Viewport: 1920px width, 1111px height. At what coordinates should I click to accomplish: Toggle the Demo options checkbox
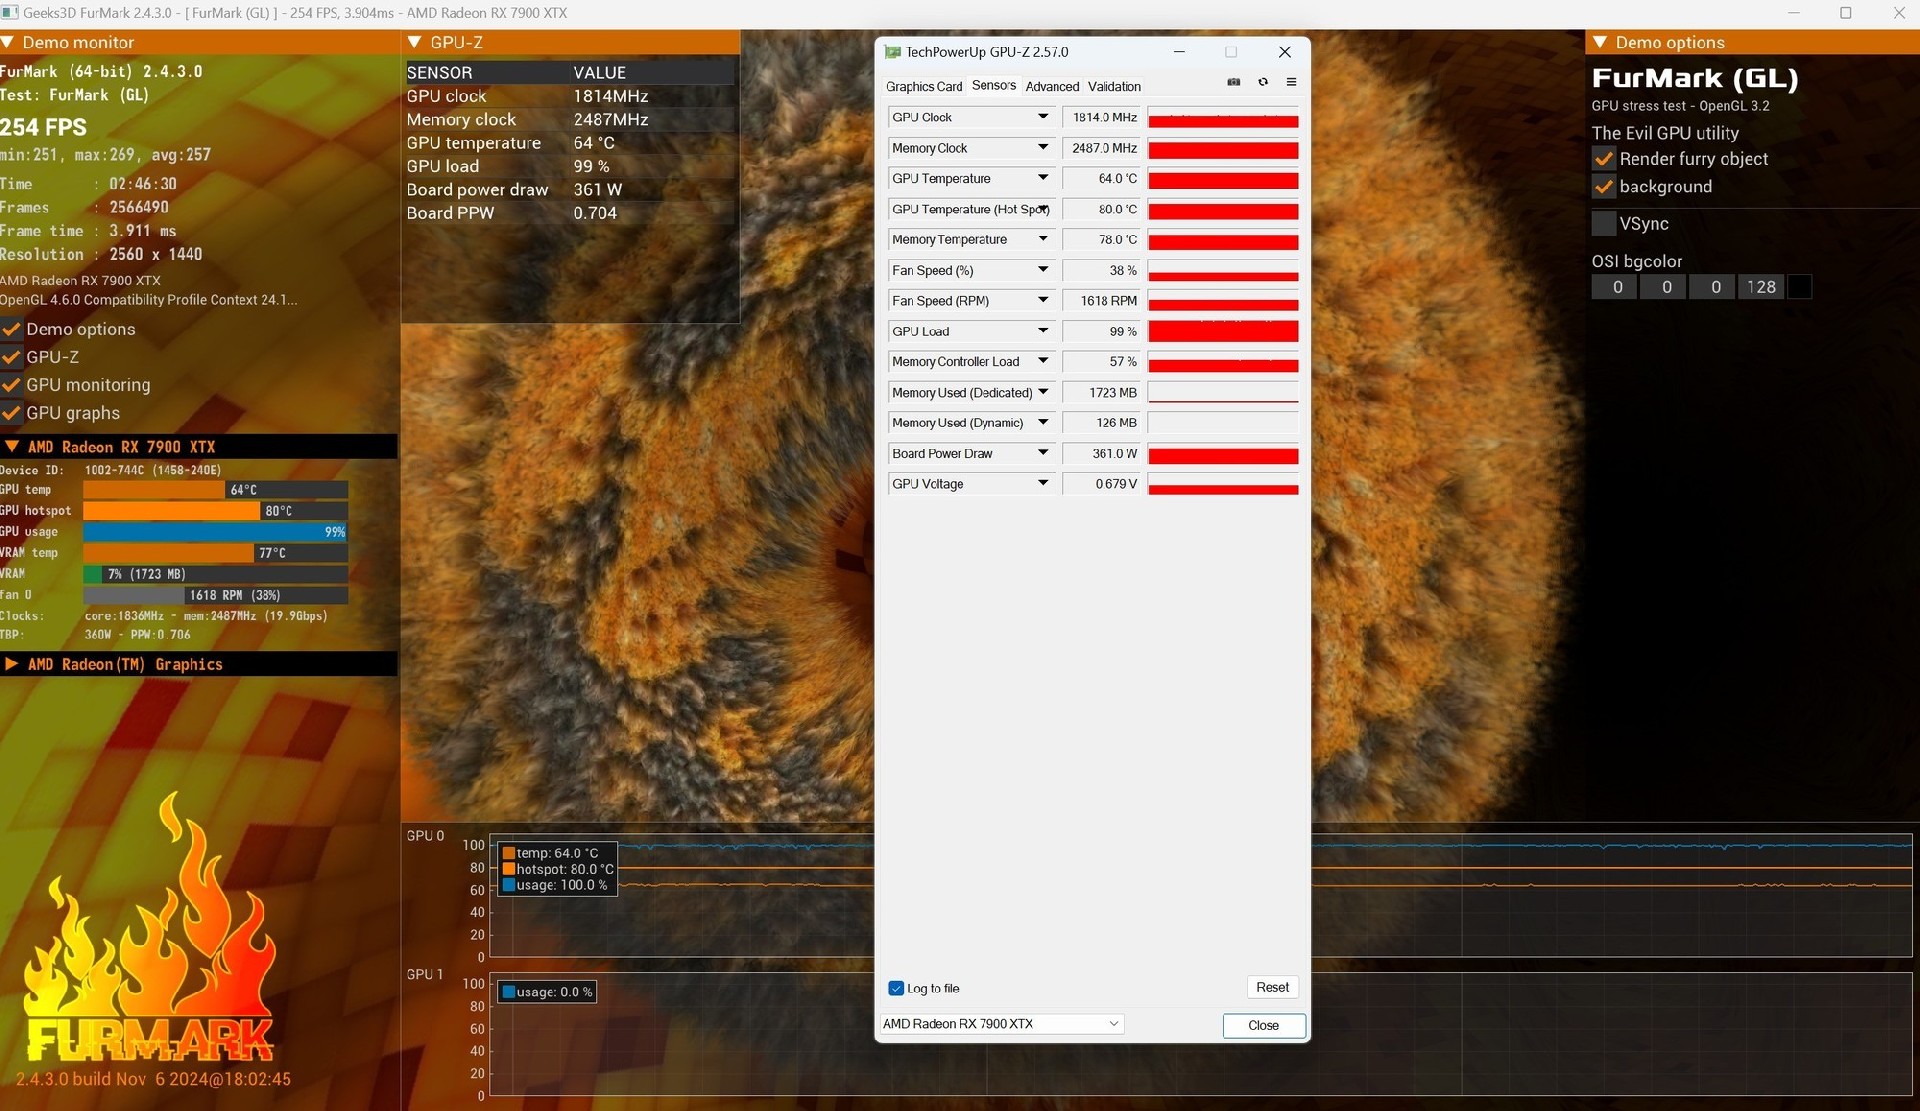12,329
